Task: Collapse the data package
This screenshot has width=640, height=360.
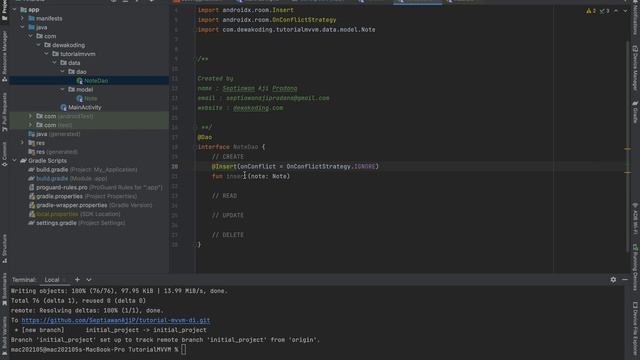Action: pyautogui.click(x=55, y=63)
